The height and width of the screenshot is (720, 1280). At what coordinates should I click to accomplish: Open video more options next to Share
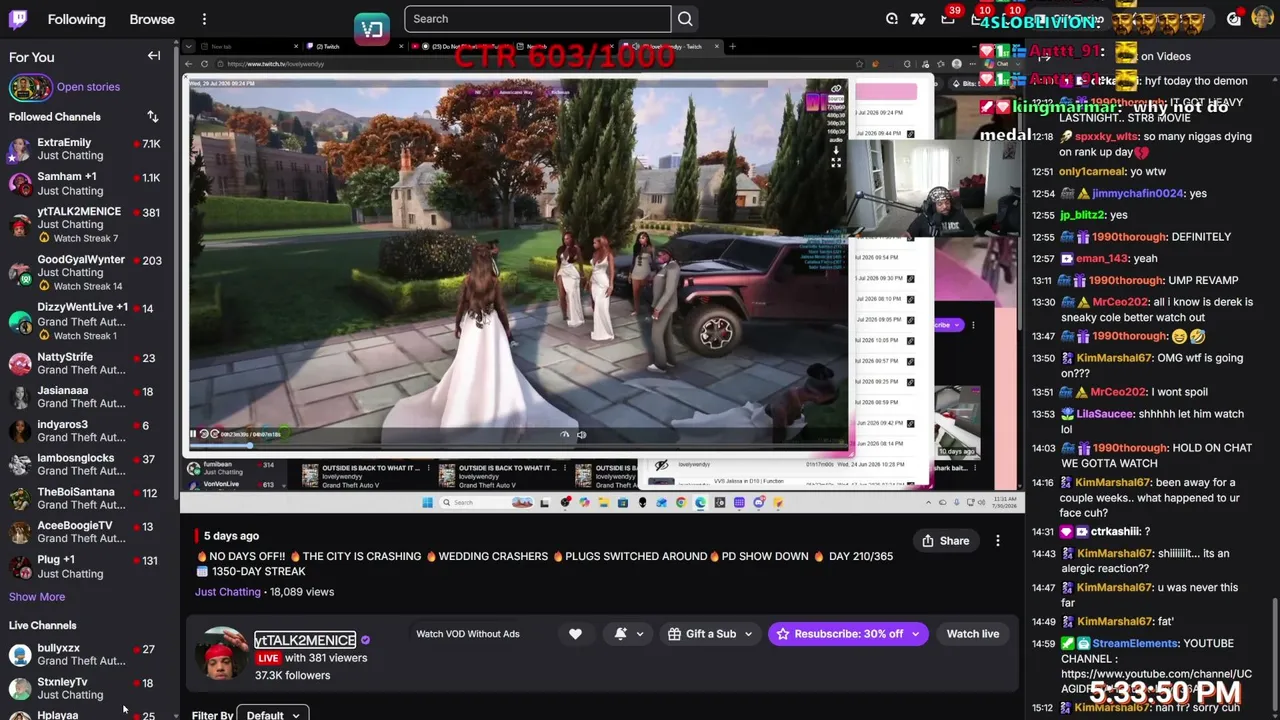click(997, 541)
